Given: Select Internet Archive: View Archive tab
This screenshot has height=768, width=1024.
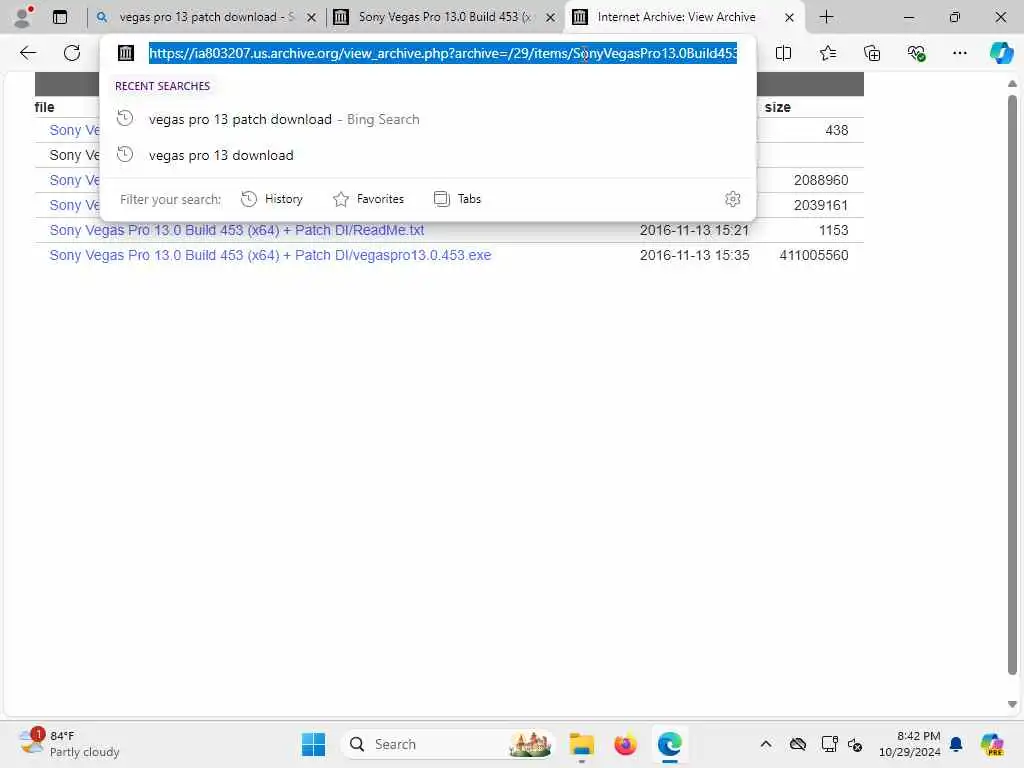Looking at the screenshot, I should pyautogui.click(x=677, y=17).
